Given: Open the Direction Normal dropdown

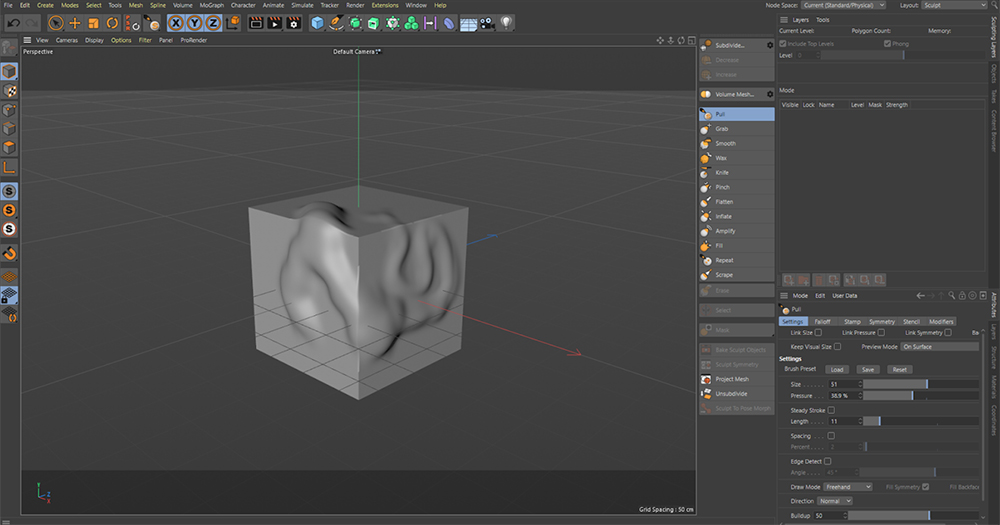Looking at the screenshot, I should 835,501.
